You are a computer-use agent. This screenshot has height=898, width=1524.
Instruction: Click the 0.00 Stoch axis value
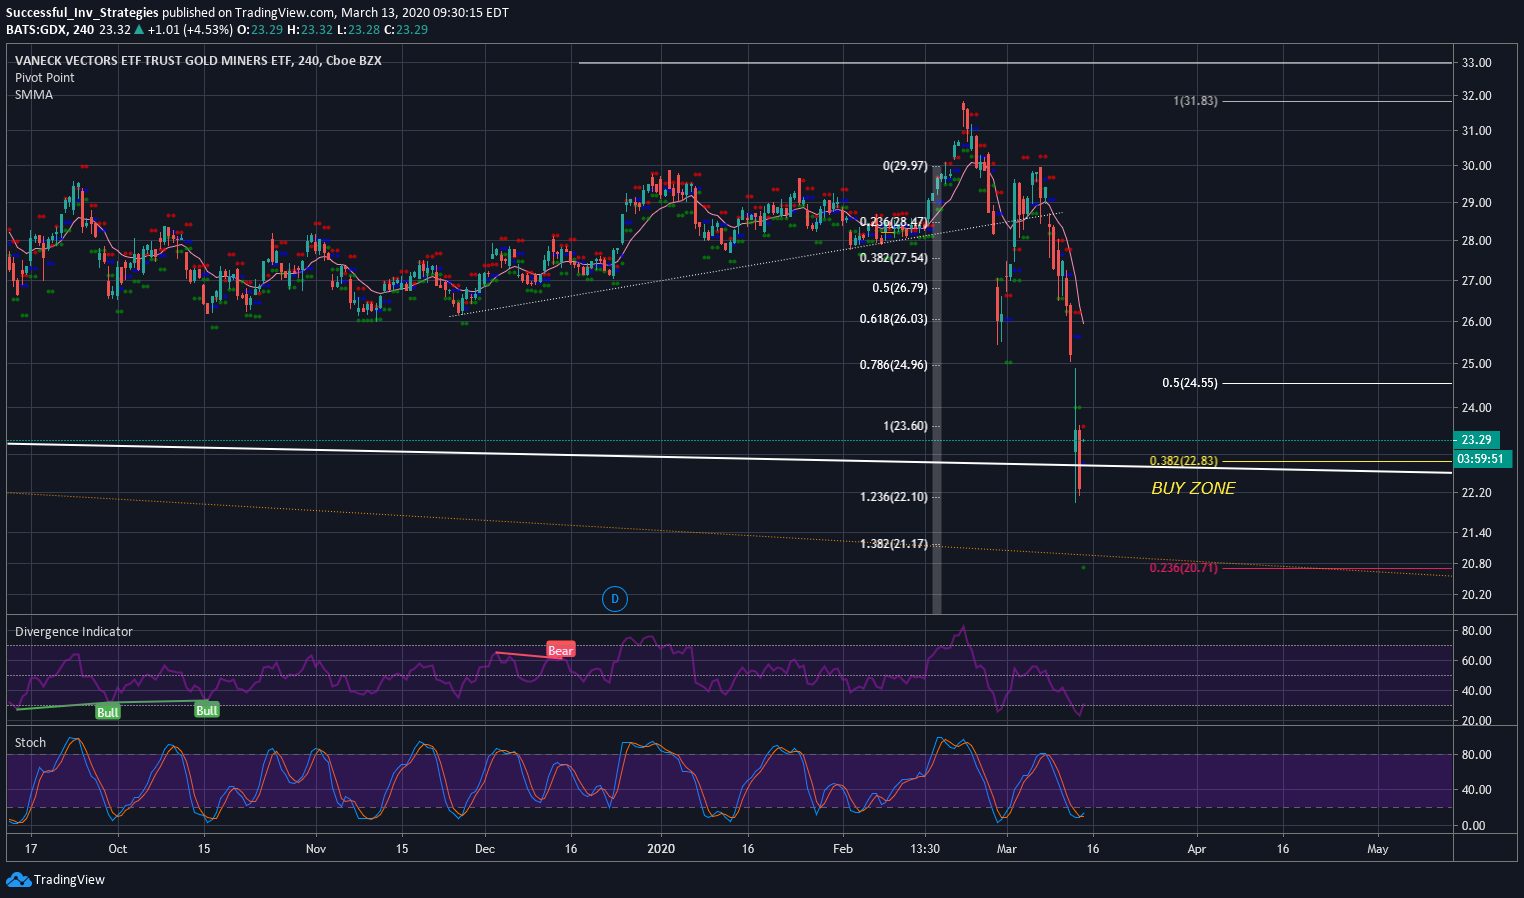click(1473, 826)
